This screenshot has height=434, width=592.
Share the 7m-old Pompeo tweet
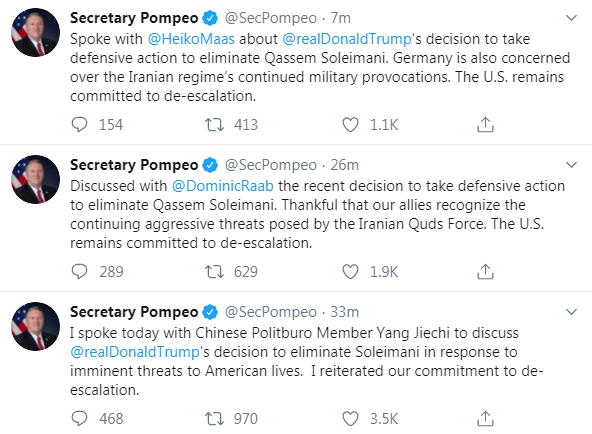(485, 125)
